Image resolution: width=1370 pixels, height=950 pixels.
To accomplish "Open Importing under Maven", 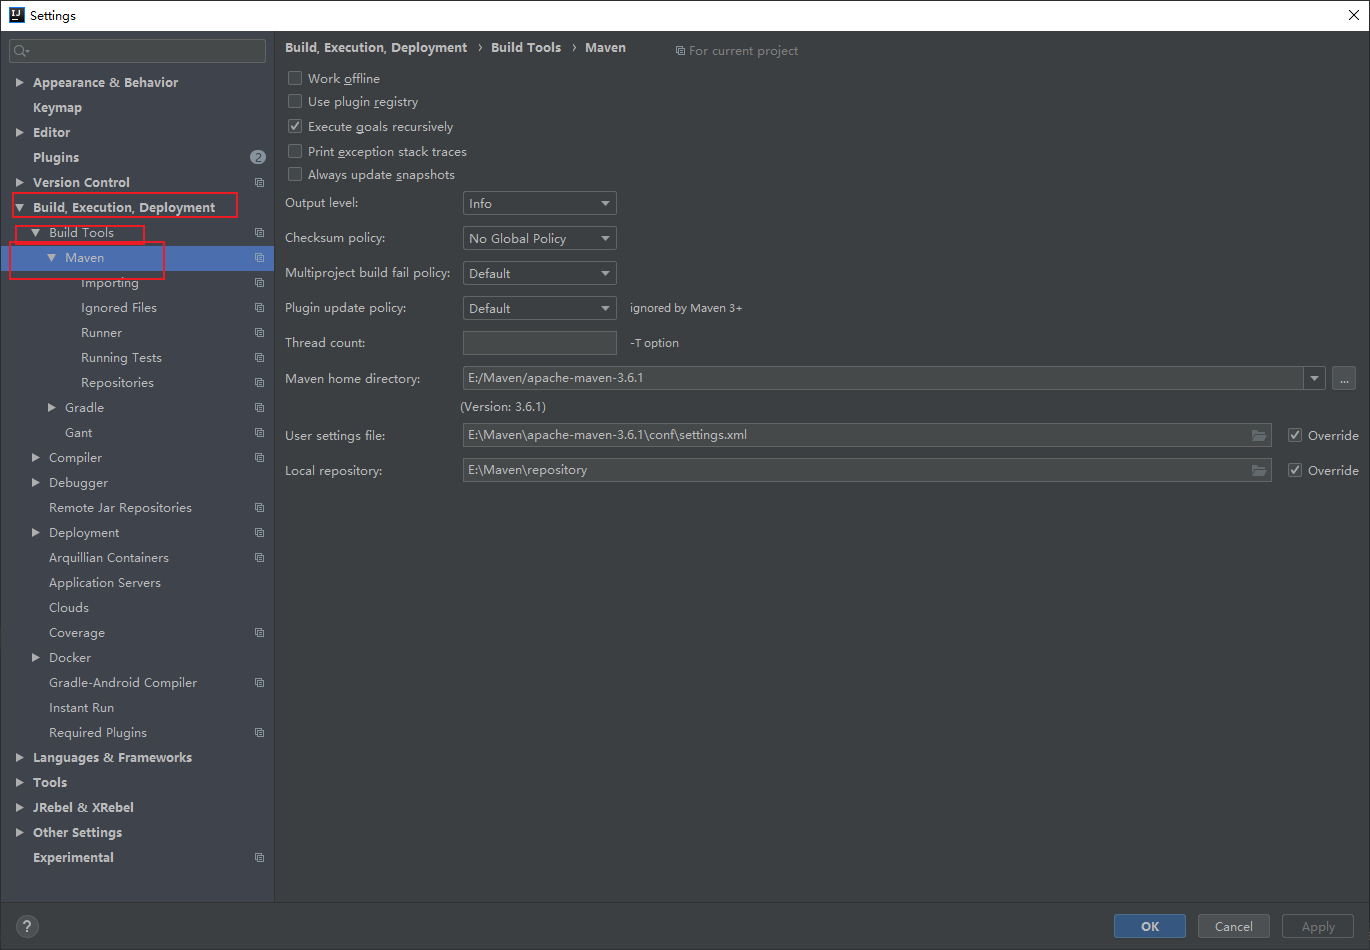I will [110, 283].
